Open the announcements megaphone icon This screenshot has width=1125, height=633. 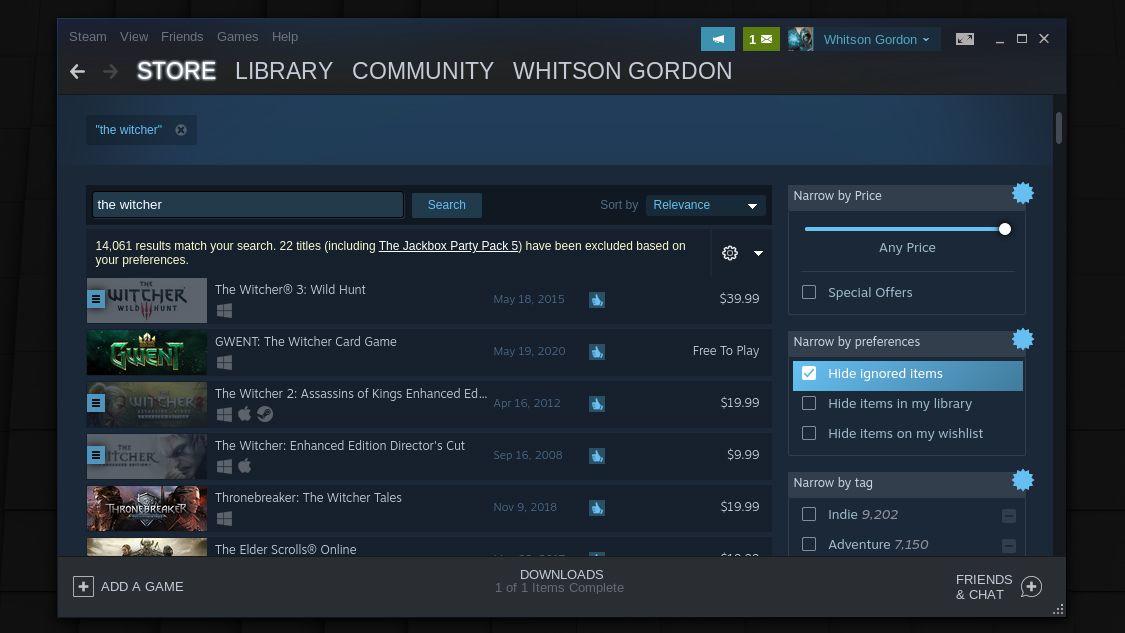pos(717,39)
